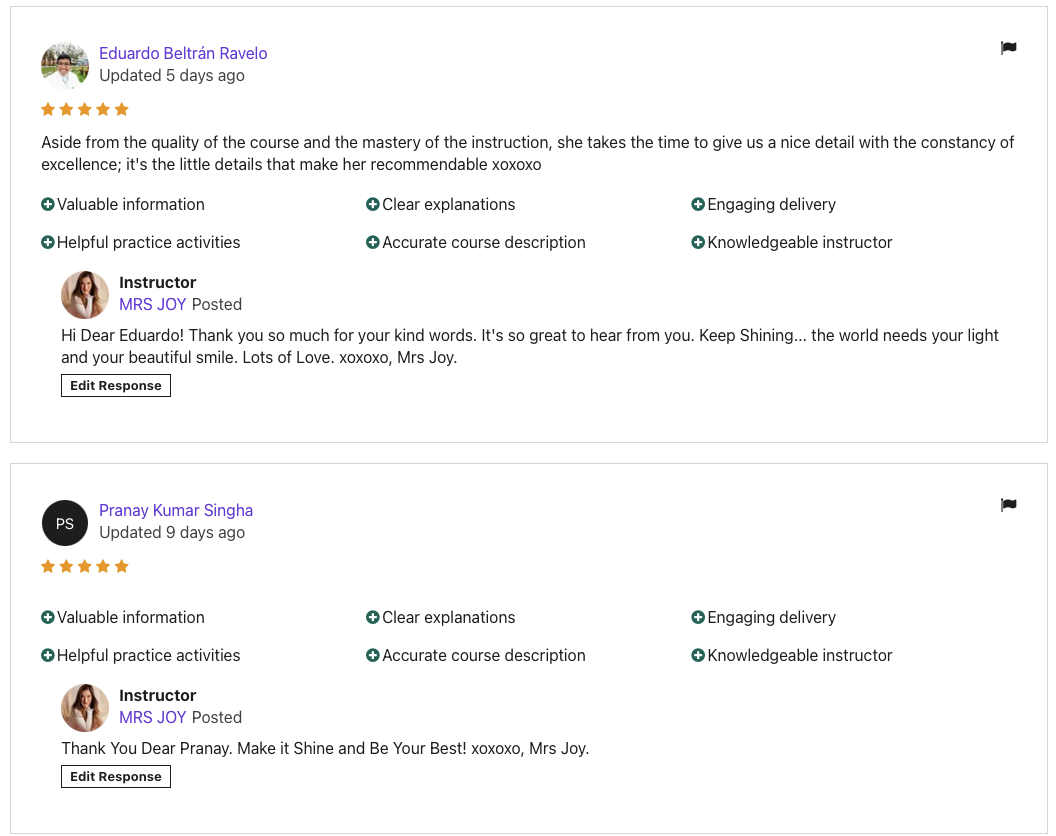Click the PS initials avatar

pyautogui.click(x=65, y=523)
